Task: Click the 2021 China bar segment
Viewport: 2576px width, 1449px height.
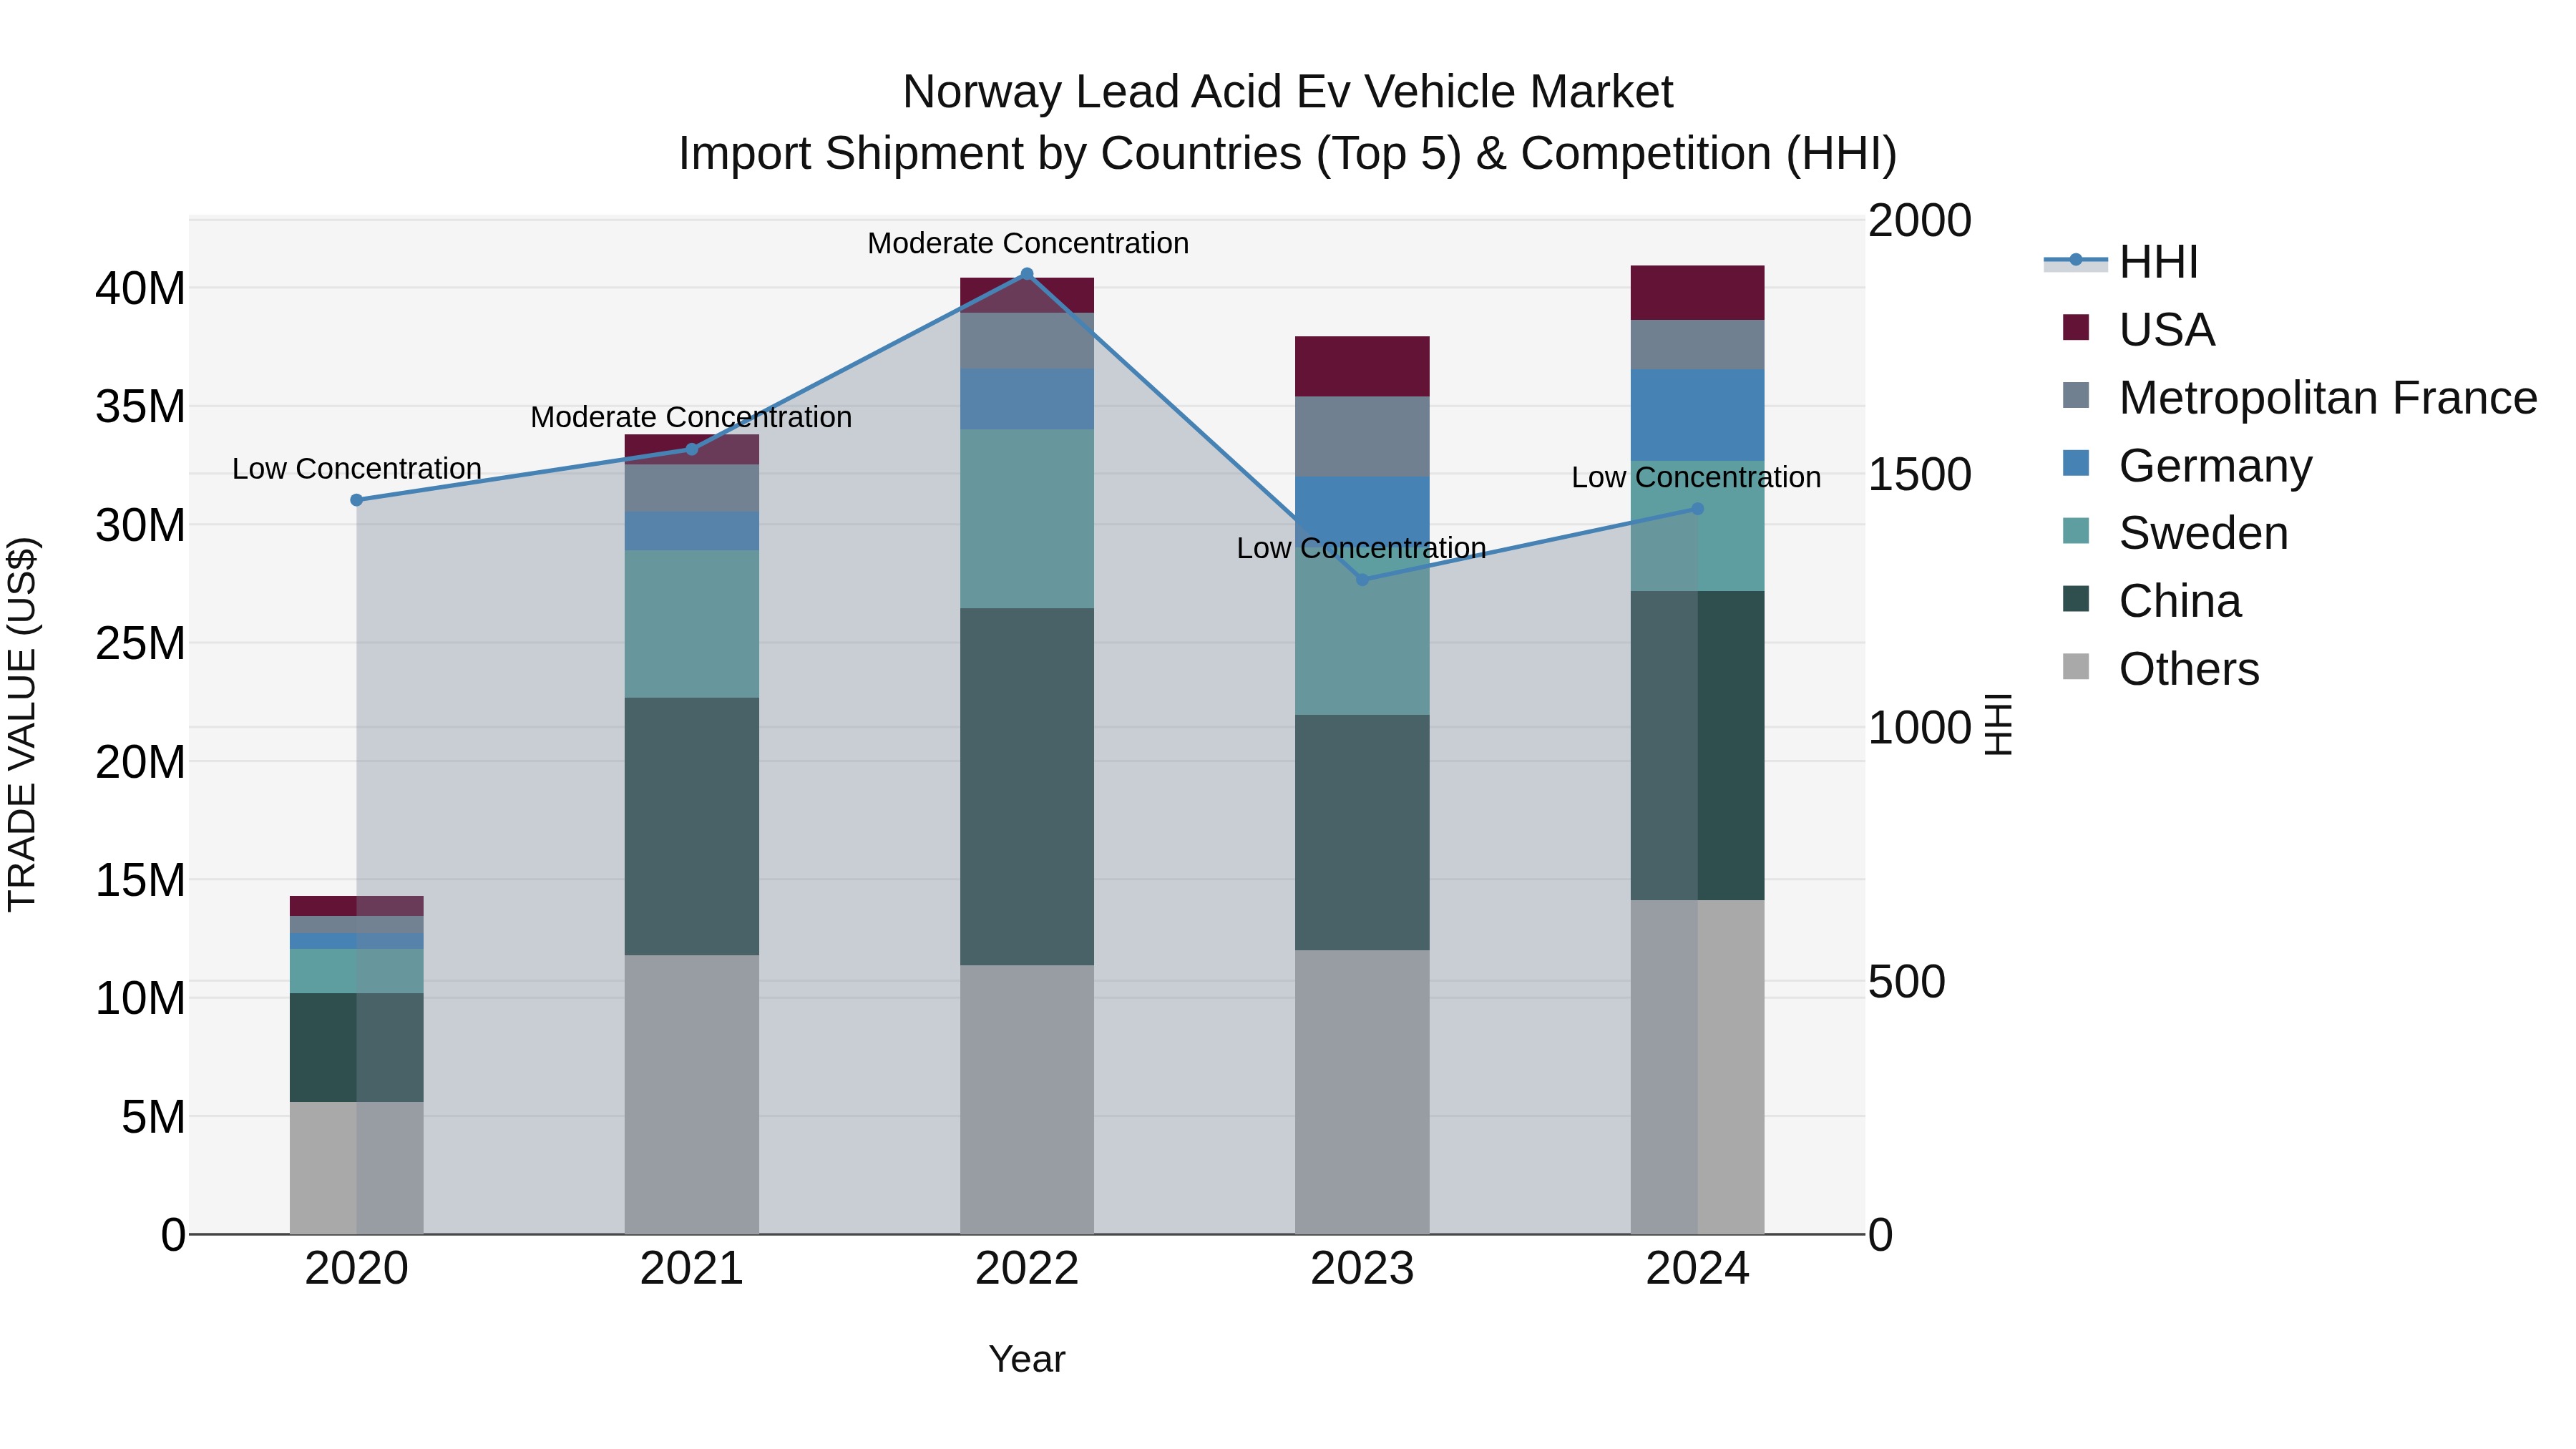Action: (x=692, y=826)
